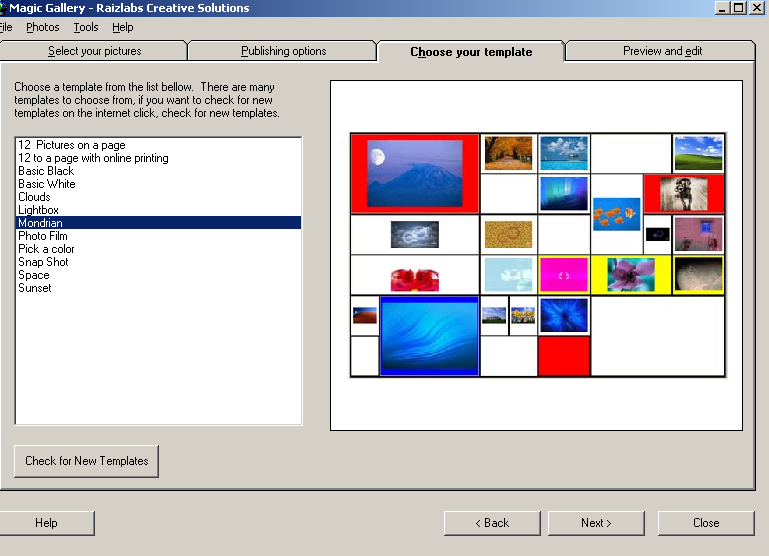This screenshot has width=769, height=556.
Task: Maximize the Magic Gallery window
Action: 739,8
